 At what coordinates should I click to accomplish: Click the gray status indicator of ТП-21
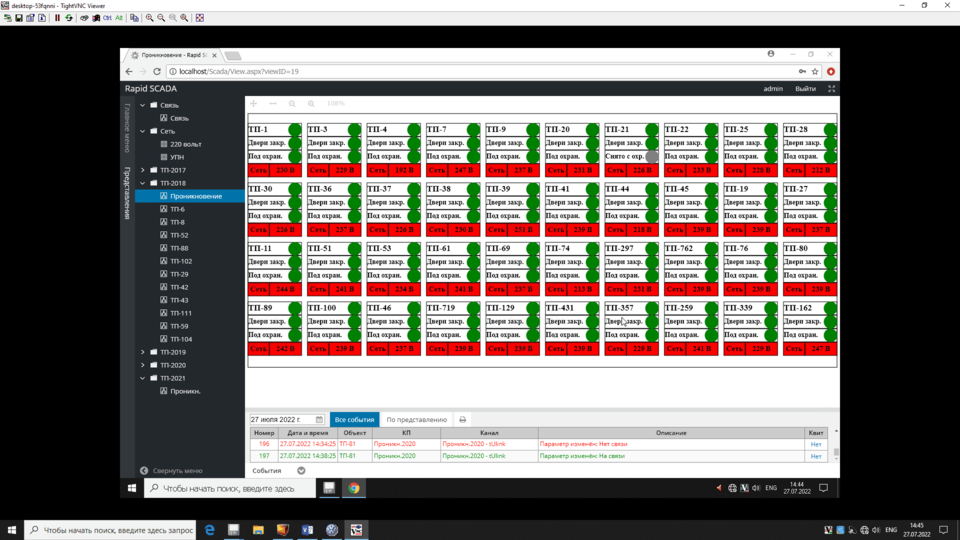[652, 157]
